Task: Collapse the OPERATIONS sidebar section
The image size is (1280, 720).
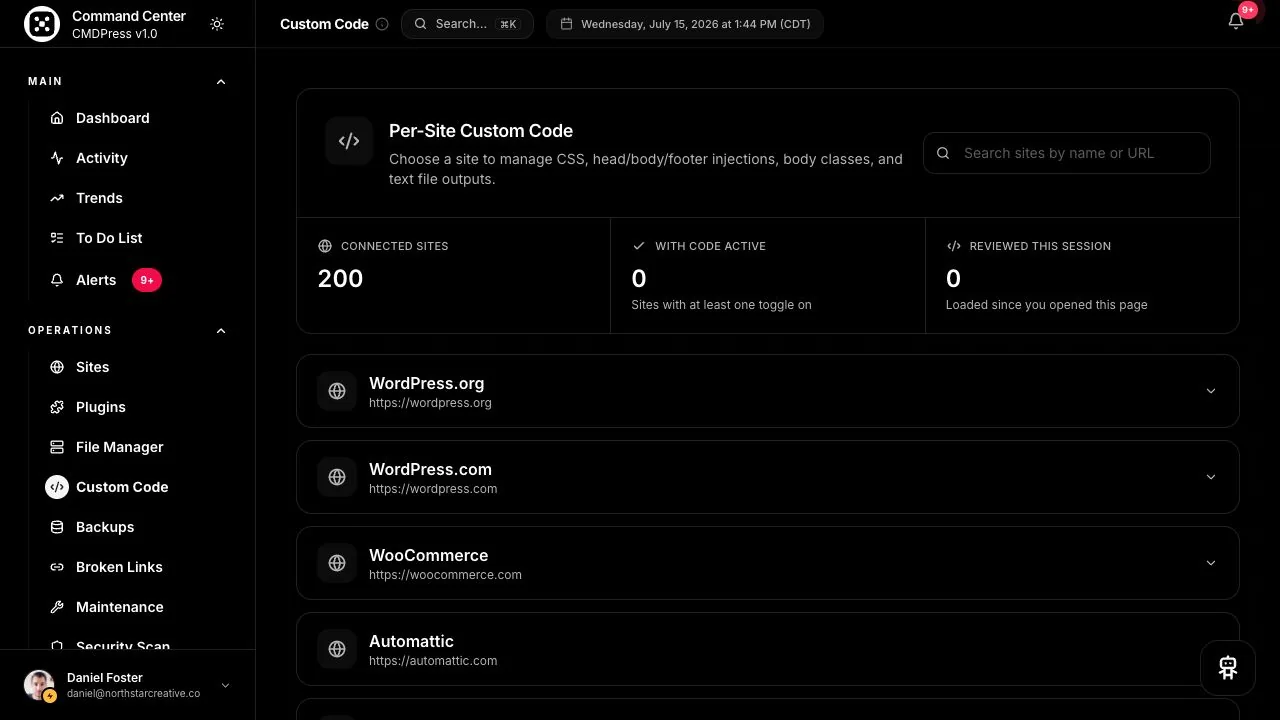Action: coord(221,330)
